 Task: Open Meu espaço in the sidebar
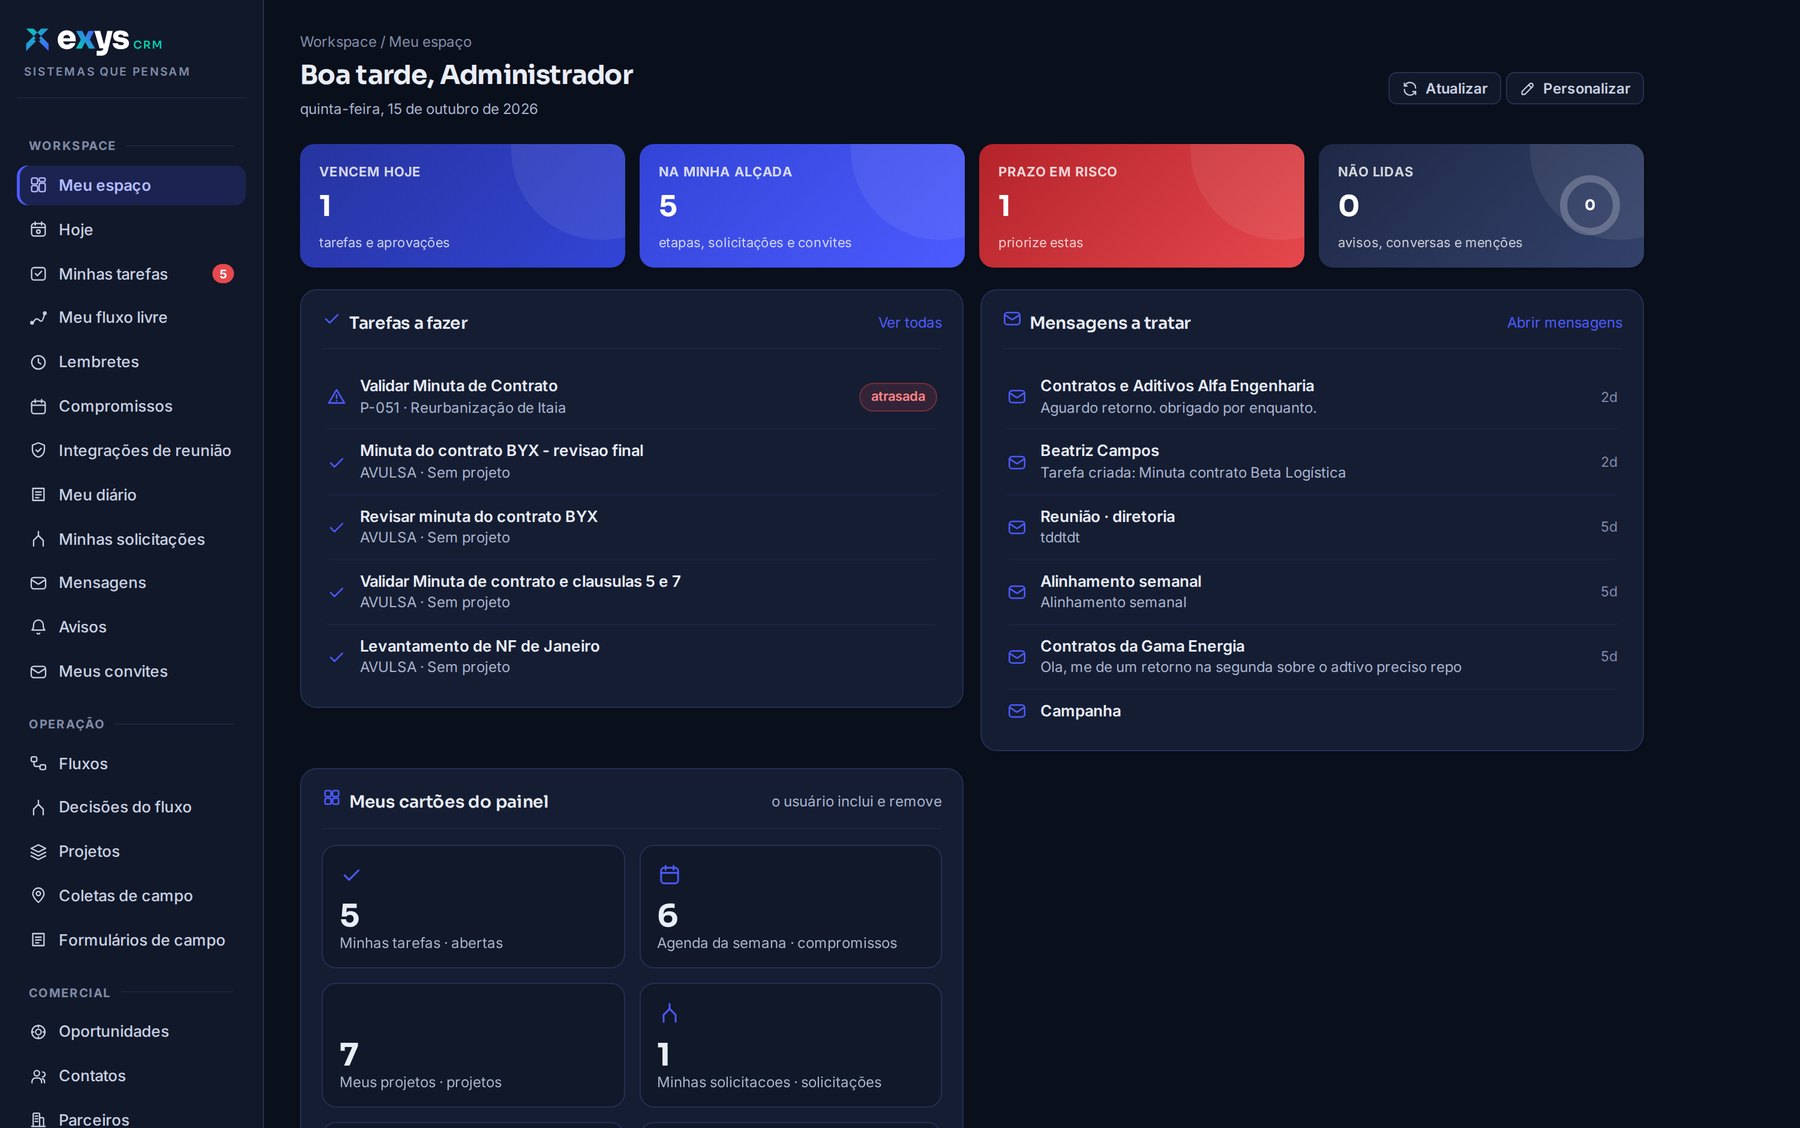131,185
